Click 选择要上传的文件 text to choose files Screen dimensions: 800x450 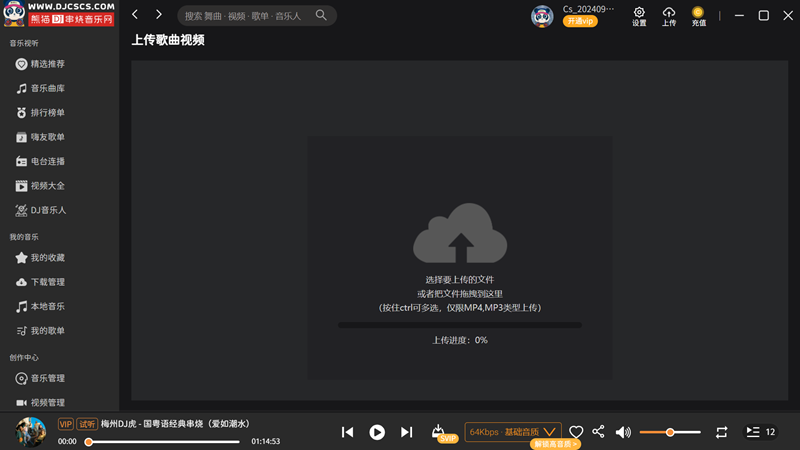point(460,280)
